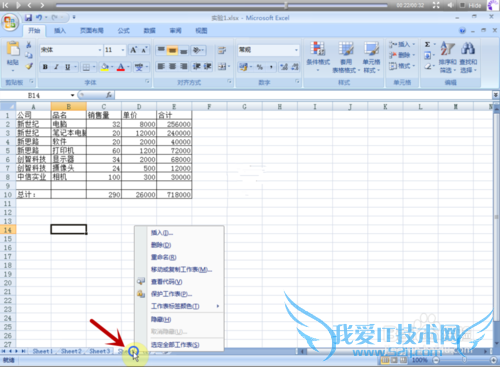The width and height of the screenshot is (500, 367).
Task: Click the Conditional Formatting icon
Action: 318,49
